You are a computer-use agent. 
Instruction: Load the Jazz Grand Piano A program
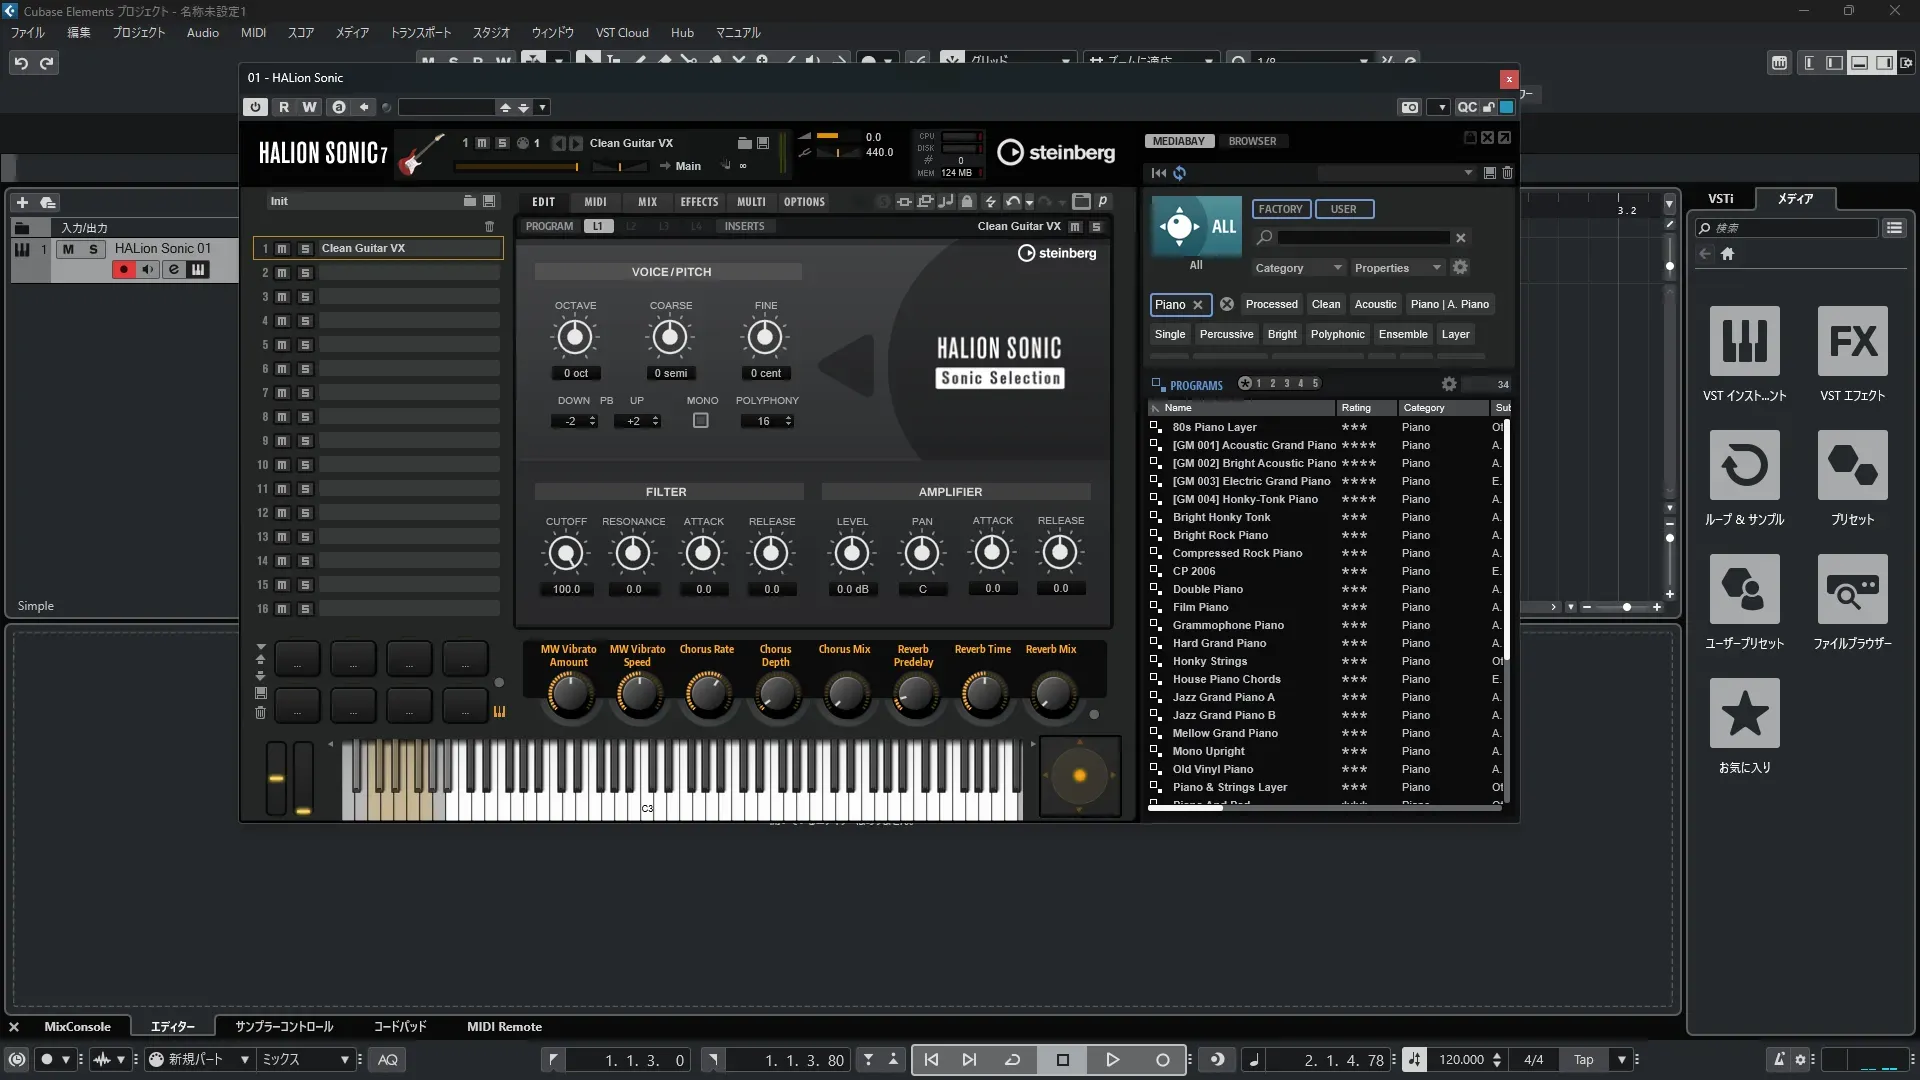pos(1223,697)
